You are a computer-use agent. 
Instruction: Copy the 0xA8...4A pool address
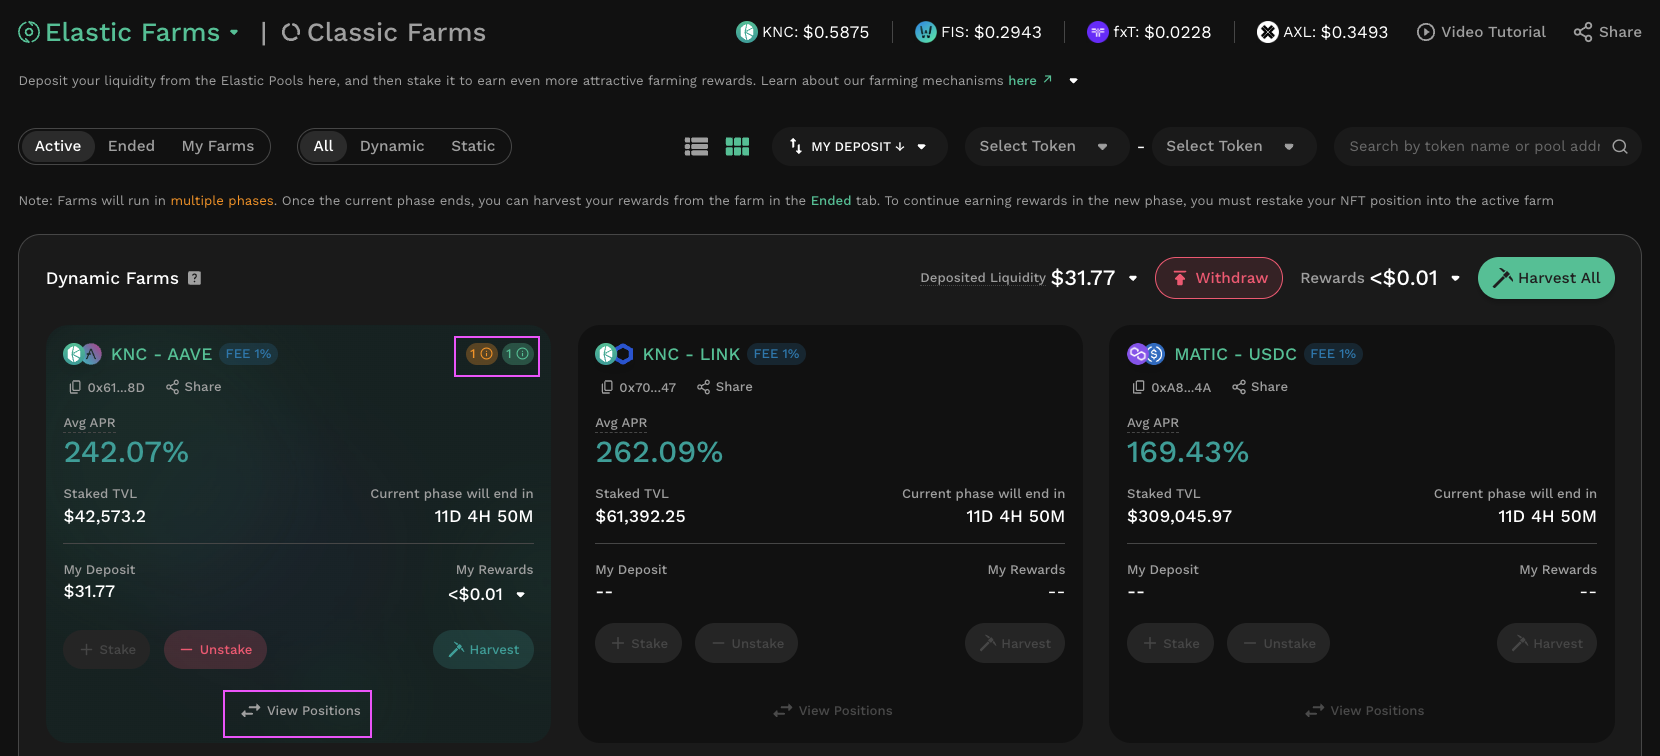pos(1139,387)
